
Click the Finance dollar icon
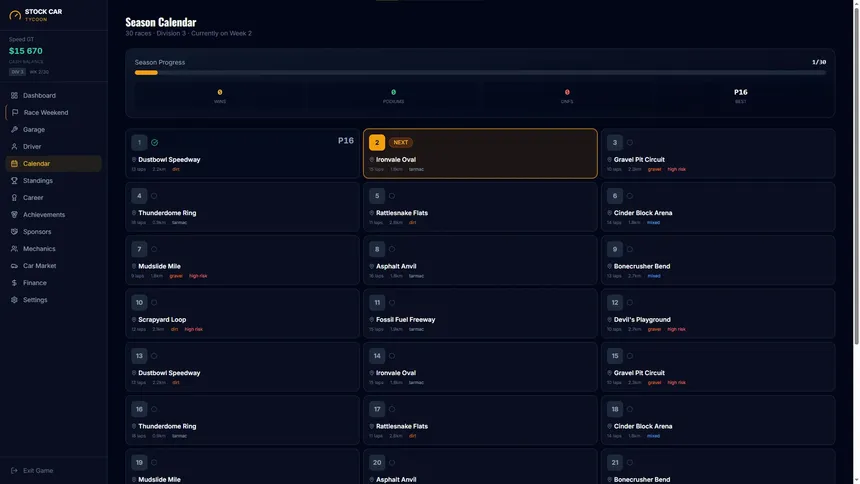pyautogui.click(x=14, y=283)
